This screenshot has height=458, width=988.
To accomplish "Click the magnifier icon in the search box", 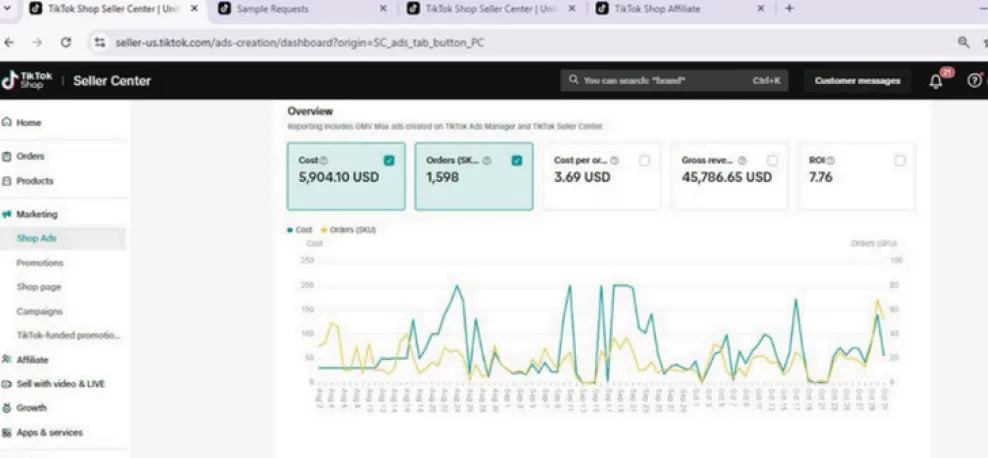I will click(x=573, y=80).
